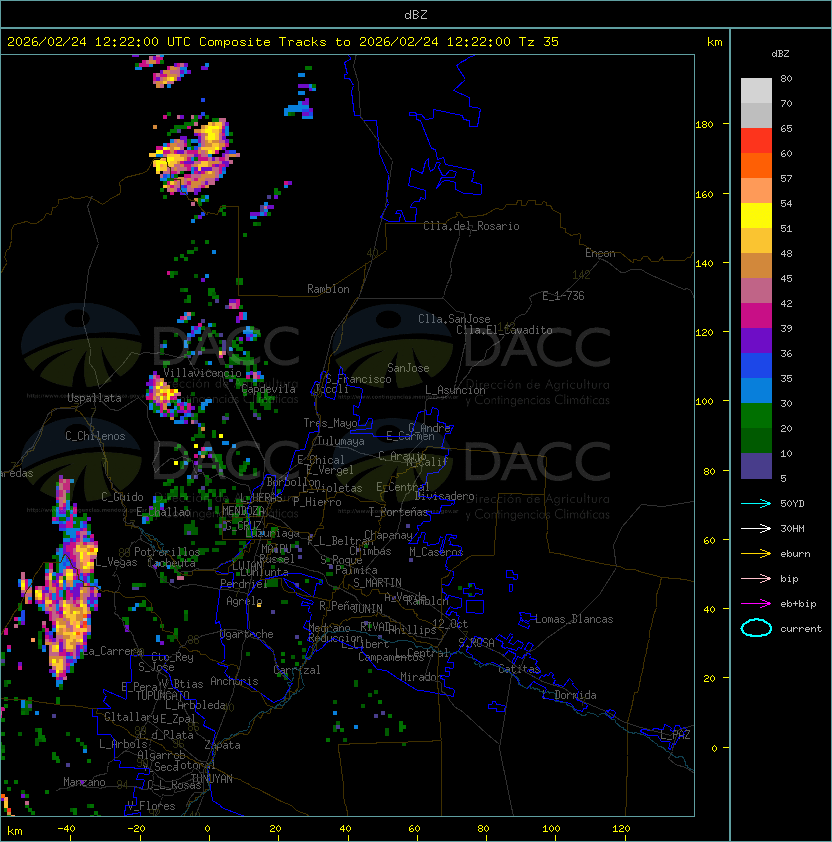This screenshot has width=832, height=842.
Task: Click the 'MENDOZA' city label
Action: [x=243, y=510]
